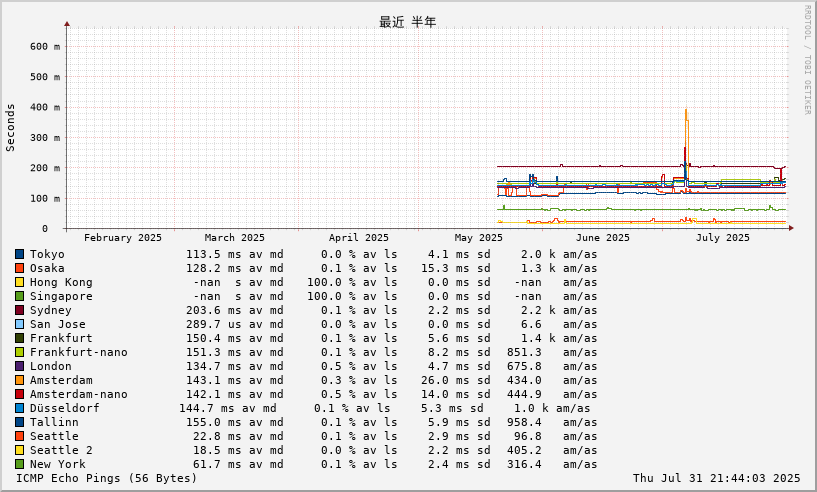817x492 pixels.
Task: Click the San Jose light blue swatch
Action: coord(19,325)
